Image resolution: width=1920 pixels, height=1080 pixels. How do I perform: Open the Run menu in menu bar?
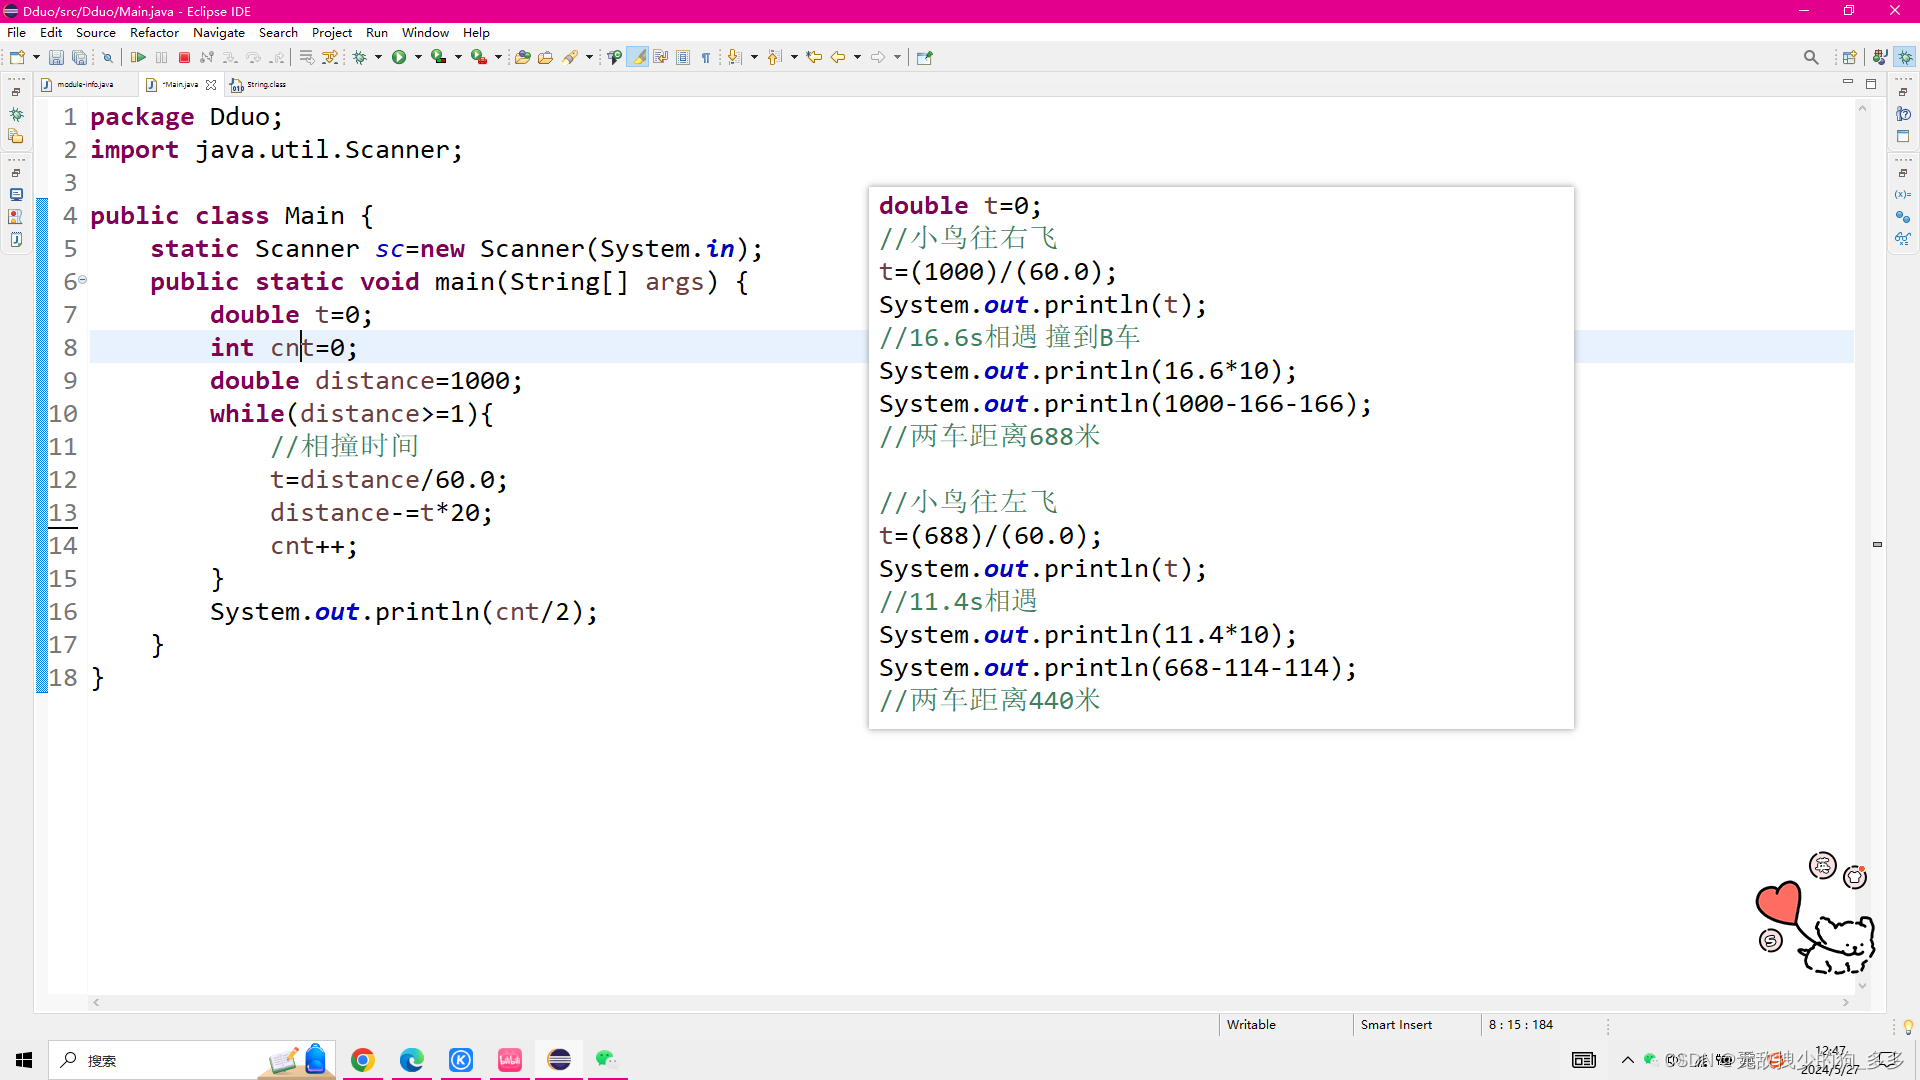coord(375,32)
